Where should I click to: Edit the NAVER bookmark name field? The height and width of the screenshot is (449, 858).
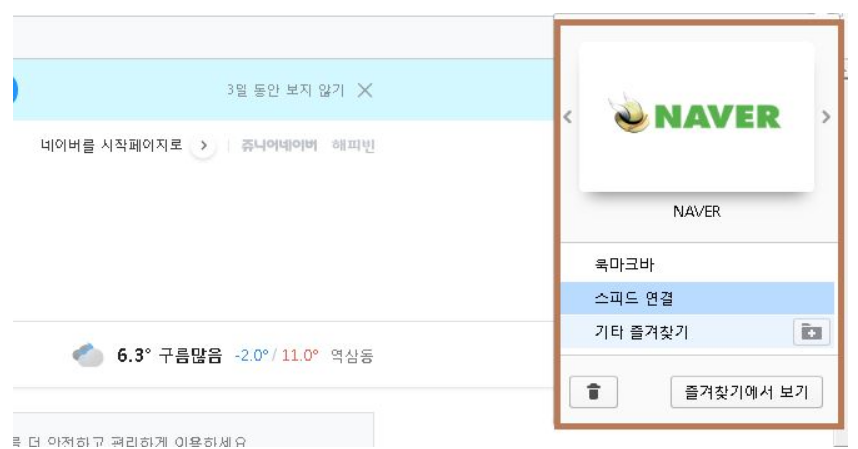[697, 212]
